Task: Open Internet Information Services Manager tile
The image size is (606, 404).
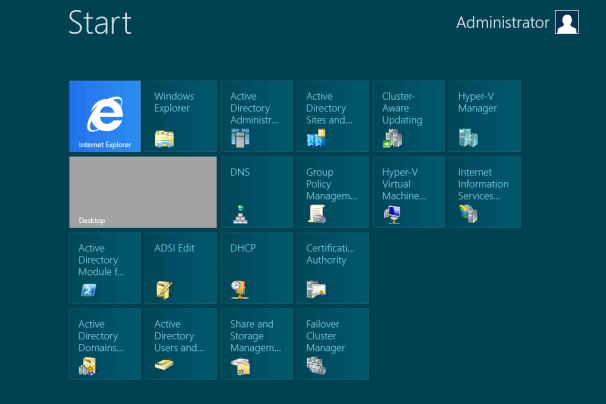Action: [485, 192]
